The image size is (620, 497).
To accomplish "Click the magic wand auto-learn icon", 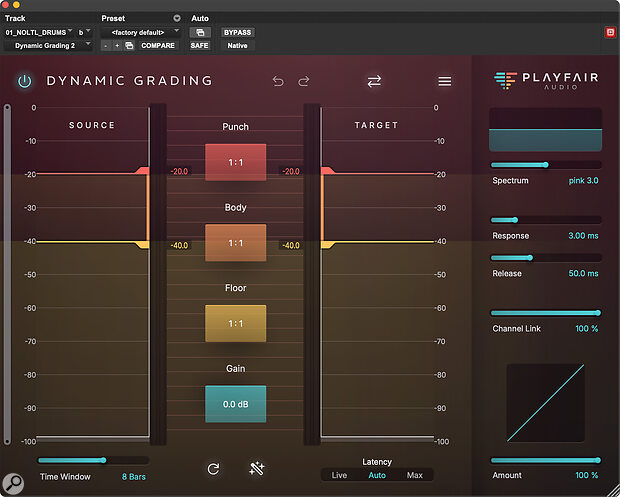I will click(x=257, y=469).
